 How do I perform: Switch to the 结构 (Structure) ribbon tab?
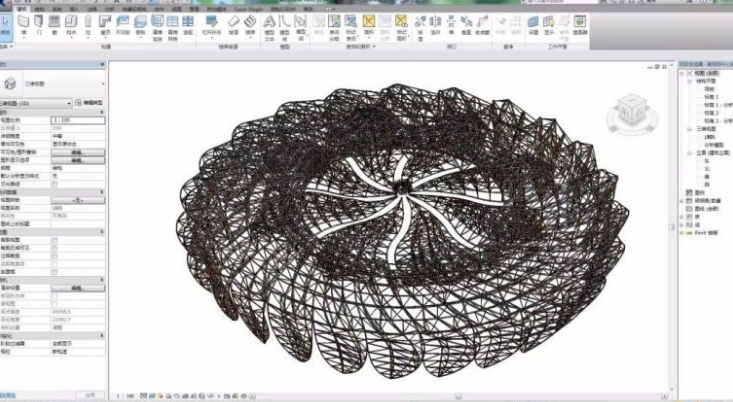pos(39,9)
